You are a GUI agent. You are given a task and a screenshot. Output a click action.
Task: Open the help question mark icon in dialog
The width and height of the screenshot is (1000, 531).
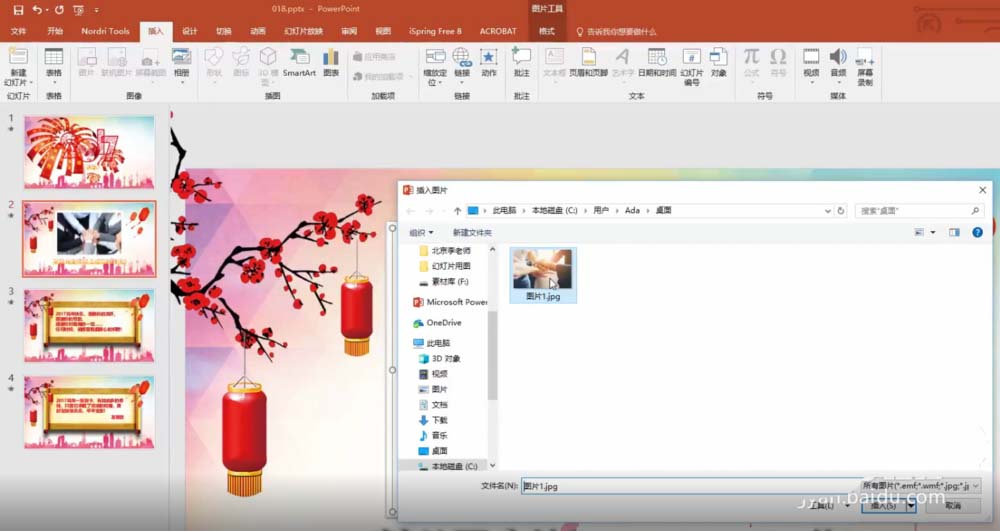[977, 233]
